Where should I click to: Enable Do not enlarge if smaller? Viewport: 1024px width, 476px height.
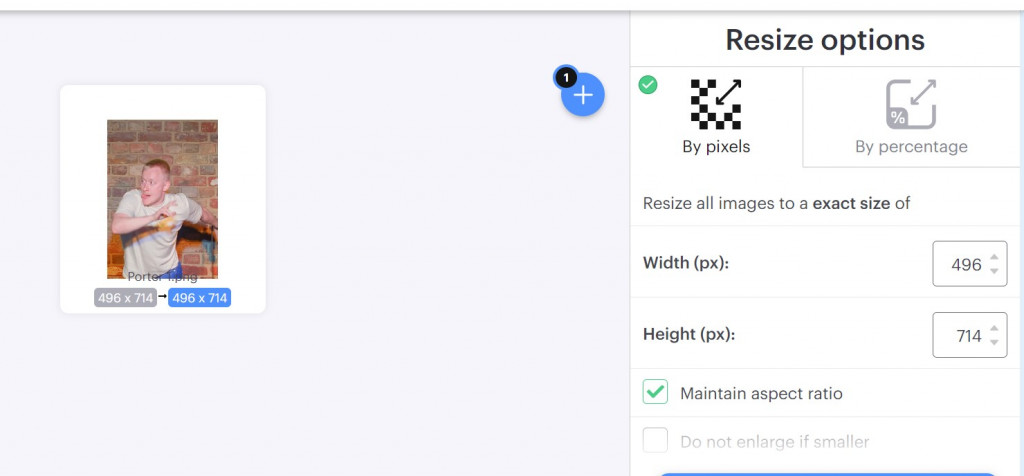point(655,440)
